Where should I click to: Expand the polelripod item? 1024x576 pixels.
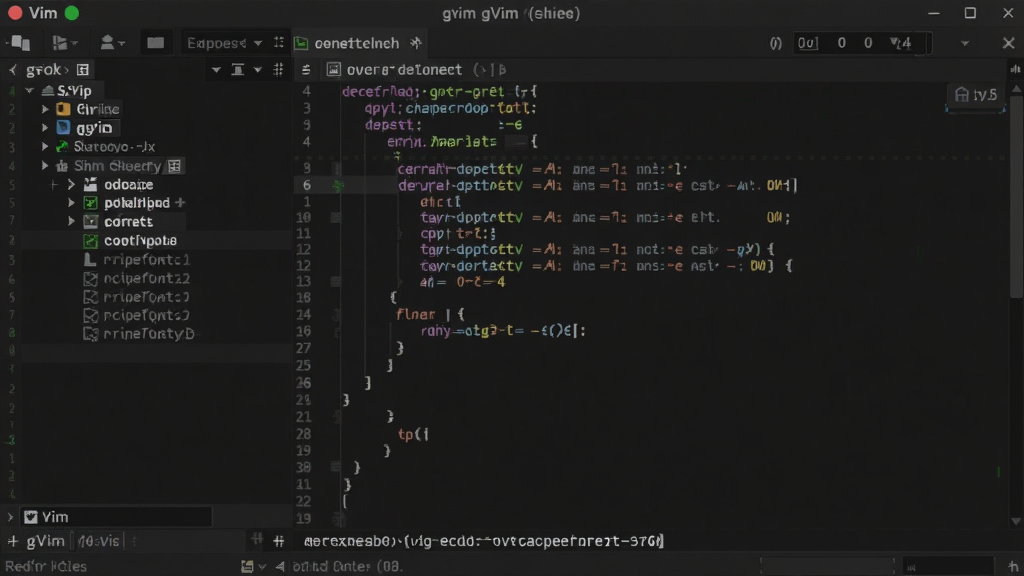click(x=71, y=202)
